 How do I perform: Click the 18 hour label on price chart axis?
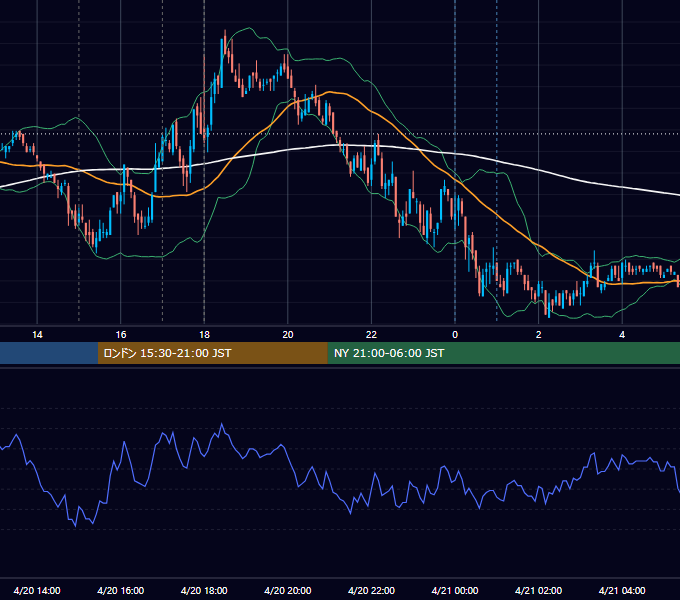click(204, 335)
